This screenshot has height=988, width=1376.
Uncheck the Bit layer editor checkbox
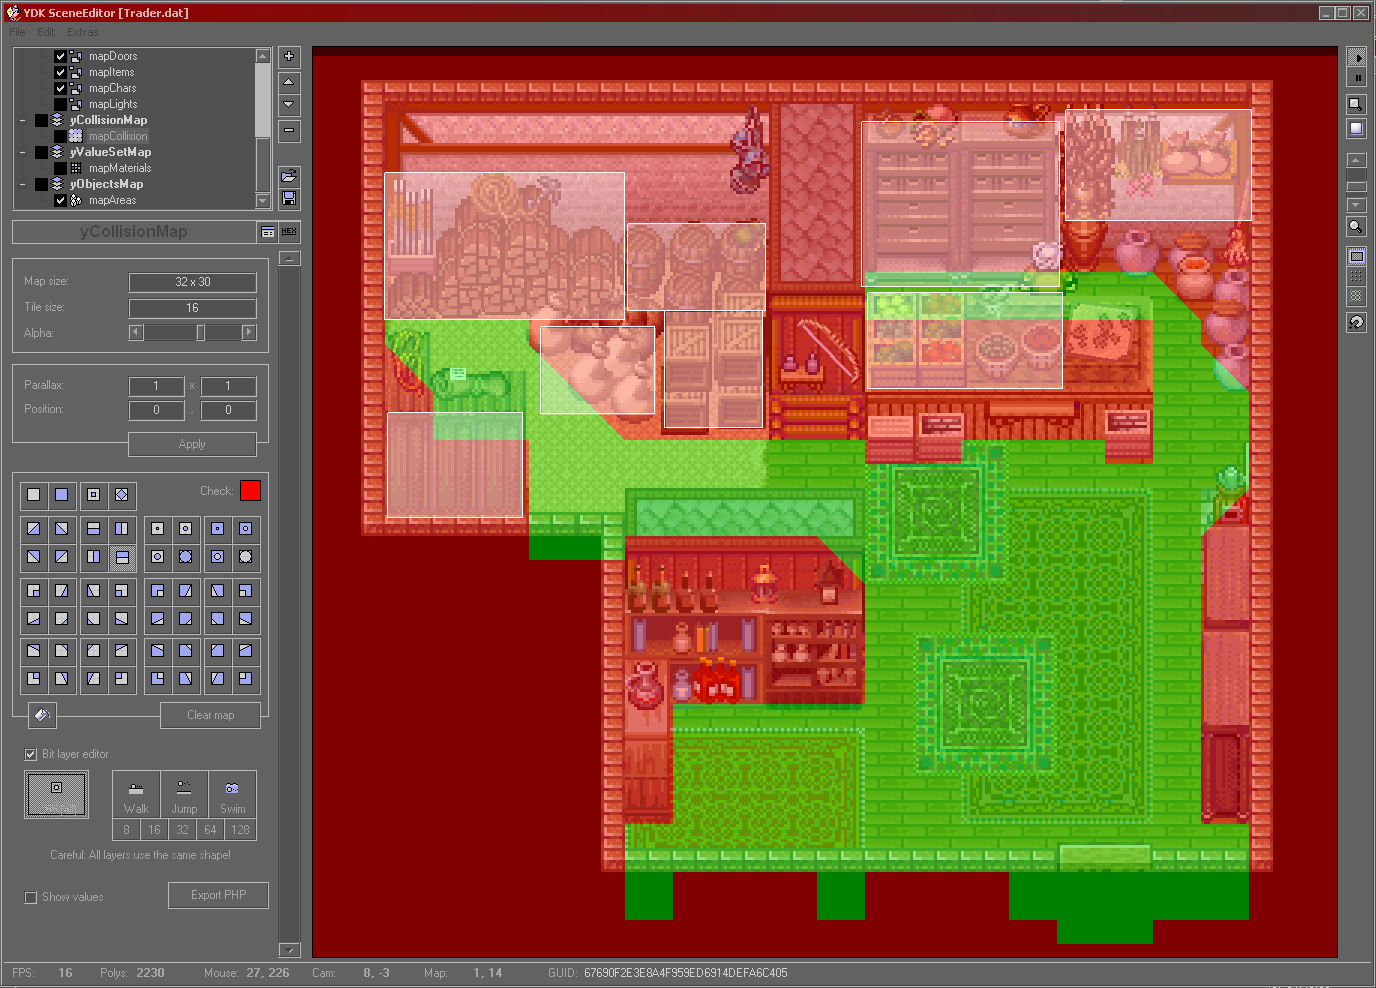coord(31,754)
